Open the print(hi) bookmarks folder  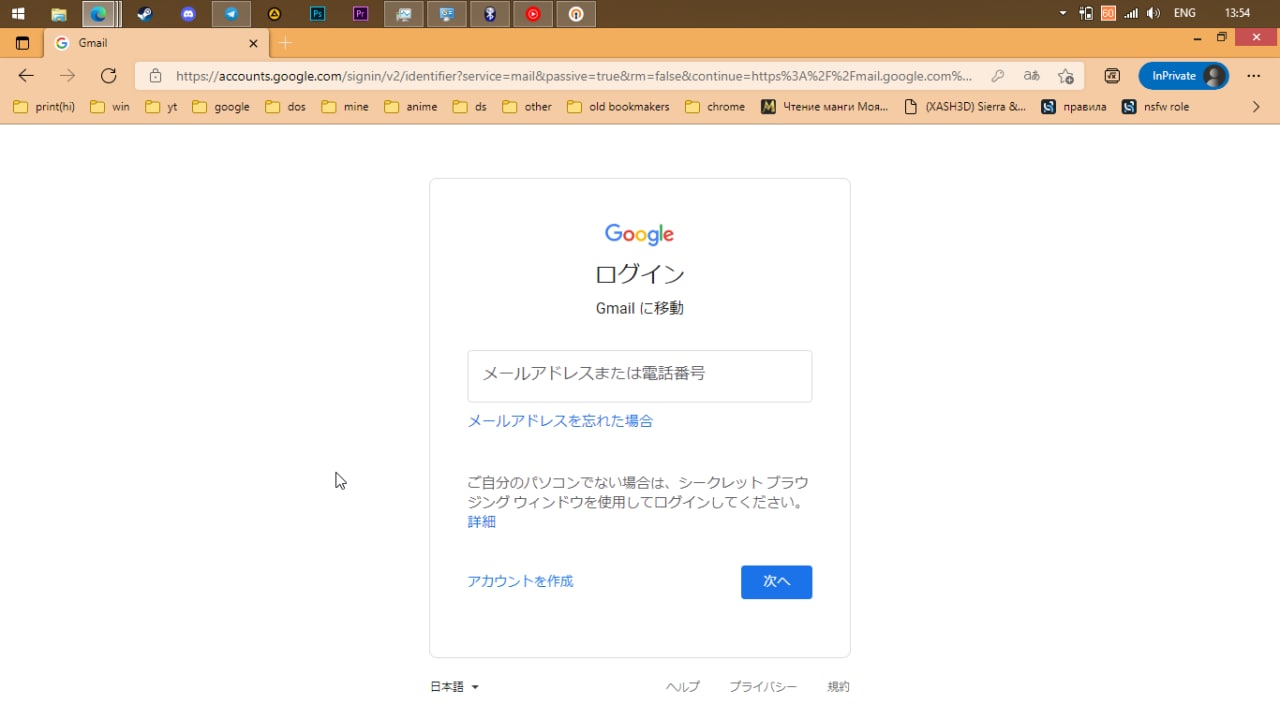45,107
